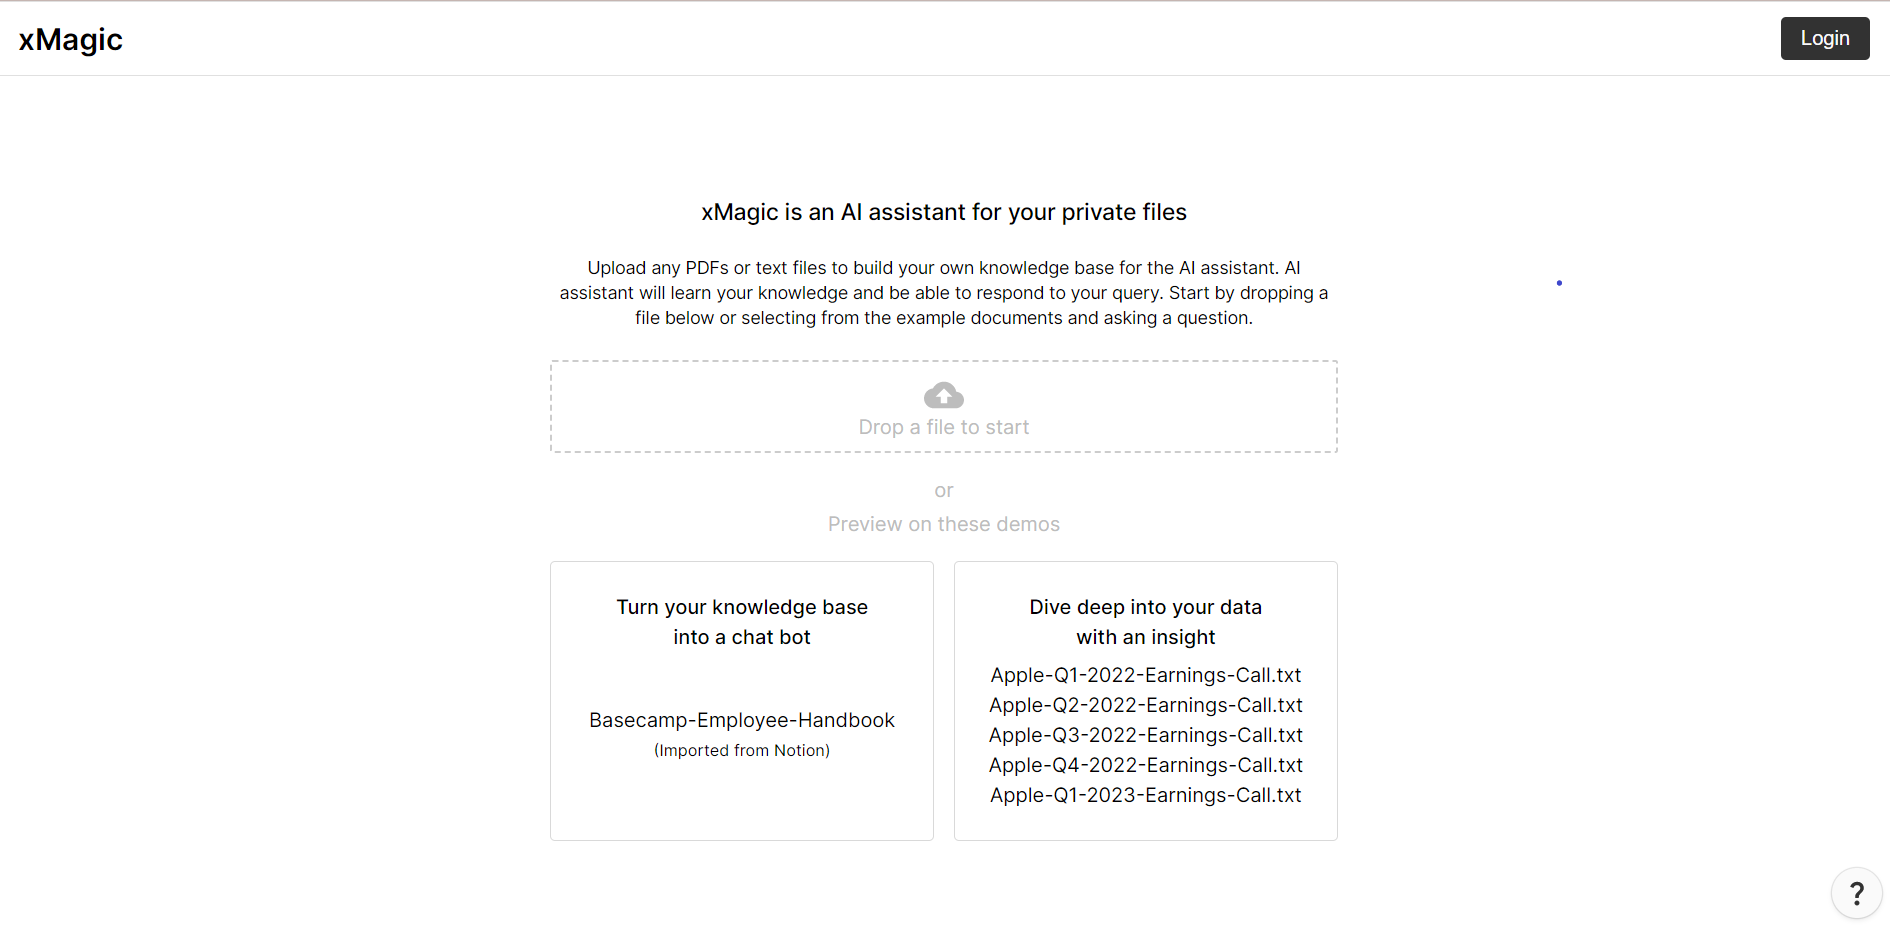Select Apple-Q1-2023-Earnings-Call.txt file
The image size is (1890, 939).
1145,795
